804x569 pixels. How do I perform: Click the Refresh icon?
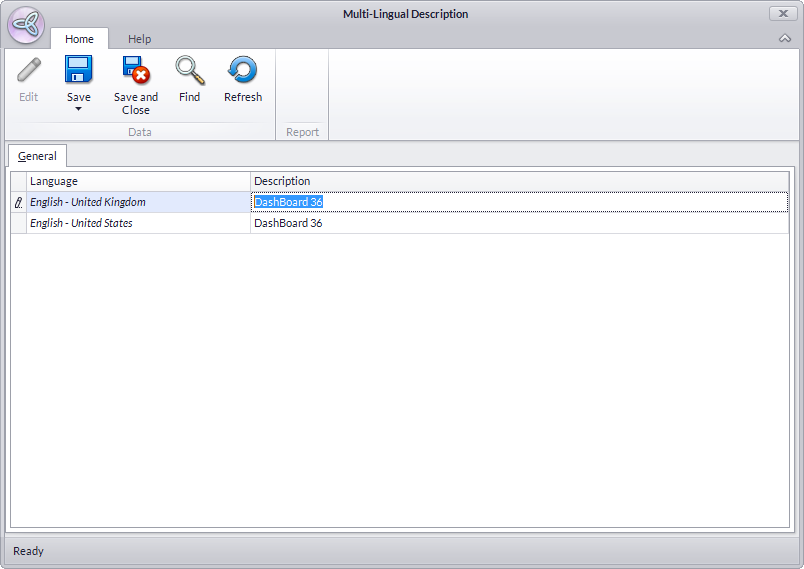pyautogui.click(x=243, y=70)
